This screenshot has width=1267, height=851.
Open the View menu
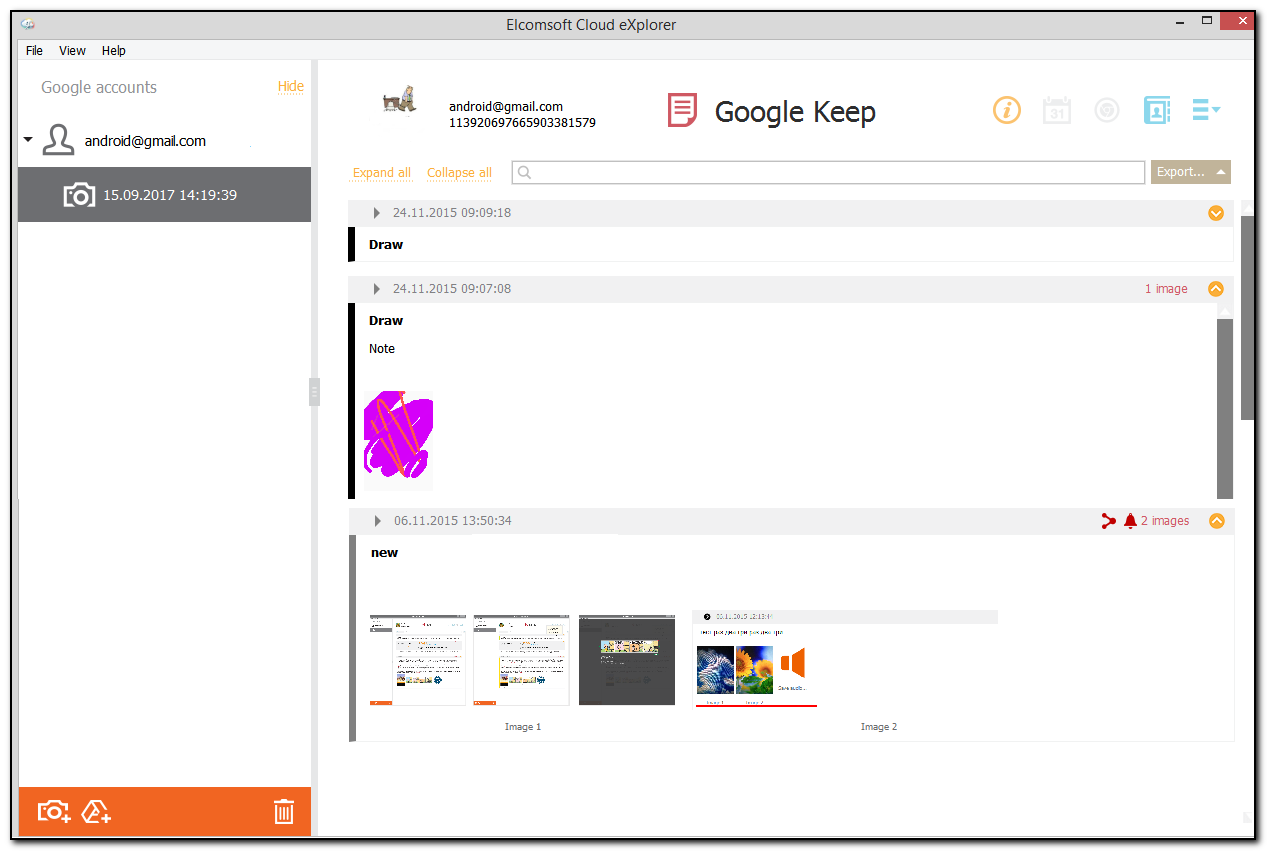71,50
